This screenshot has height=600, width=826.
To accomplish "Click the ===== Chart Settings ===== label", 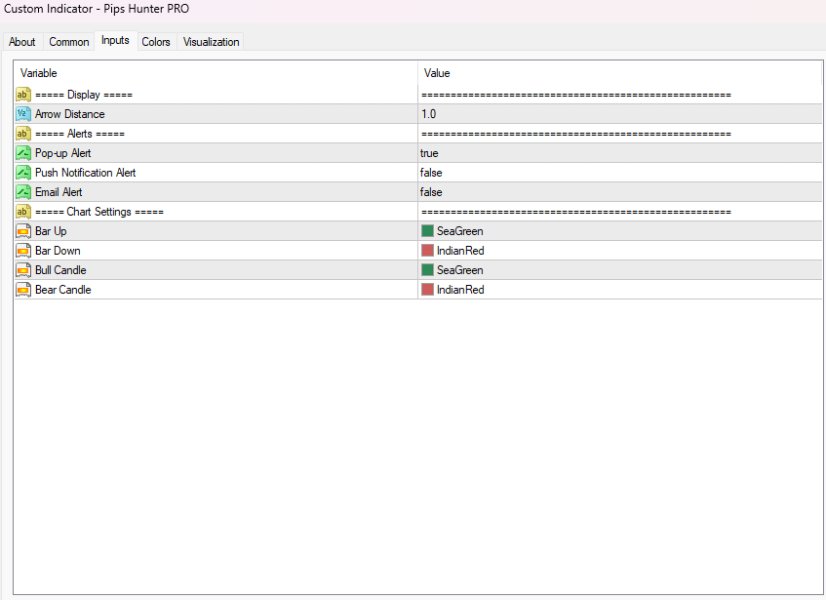I will coord(100,212).
